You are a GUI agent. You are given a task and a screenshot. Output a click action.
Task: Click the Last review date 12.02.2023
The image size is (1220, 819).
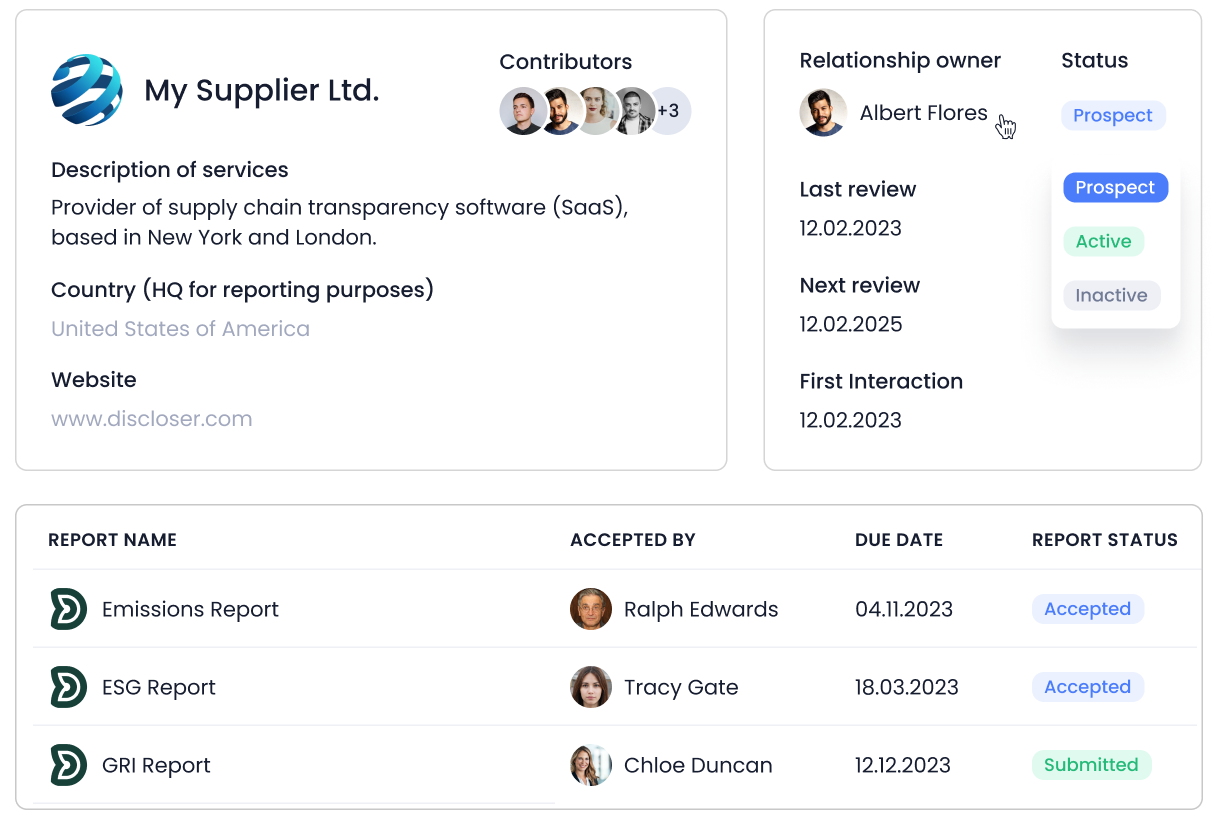[851, 228]
